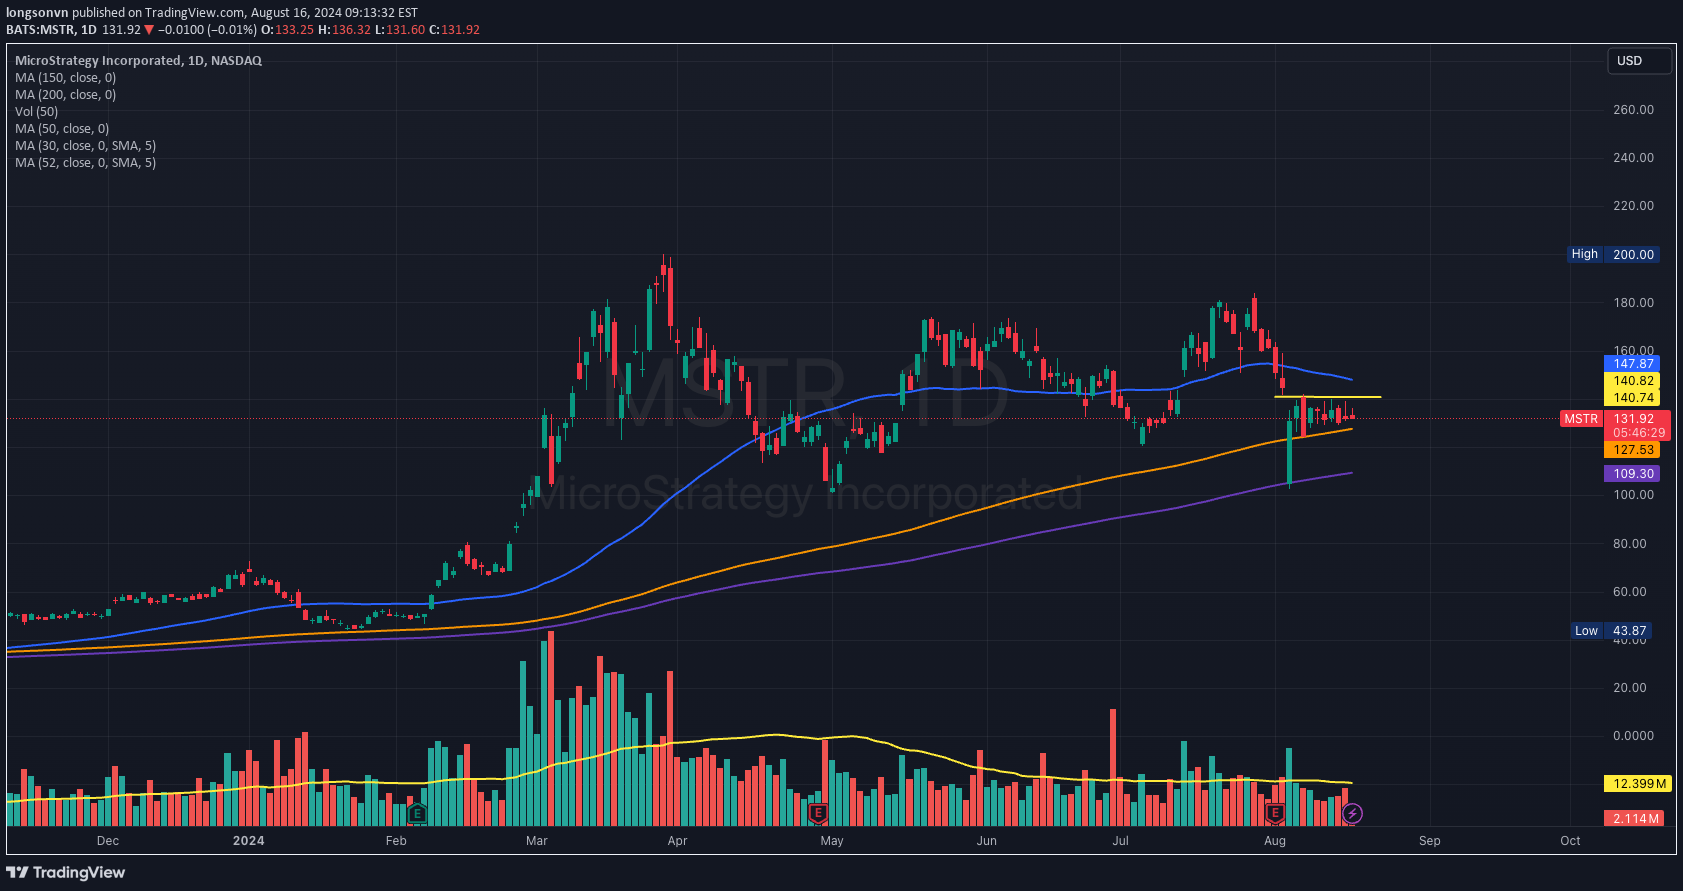
Task: Click the 20.00 price axis label
Action: coord(1630,688)
